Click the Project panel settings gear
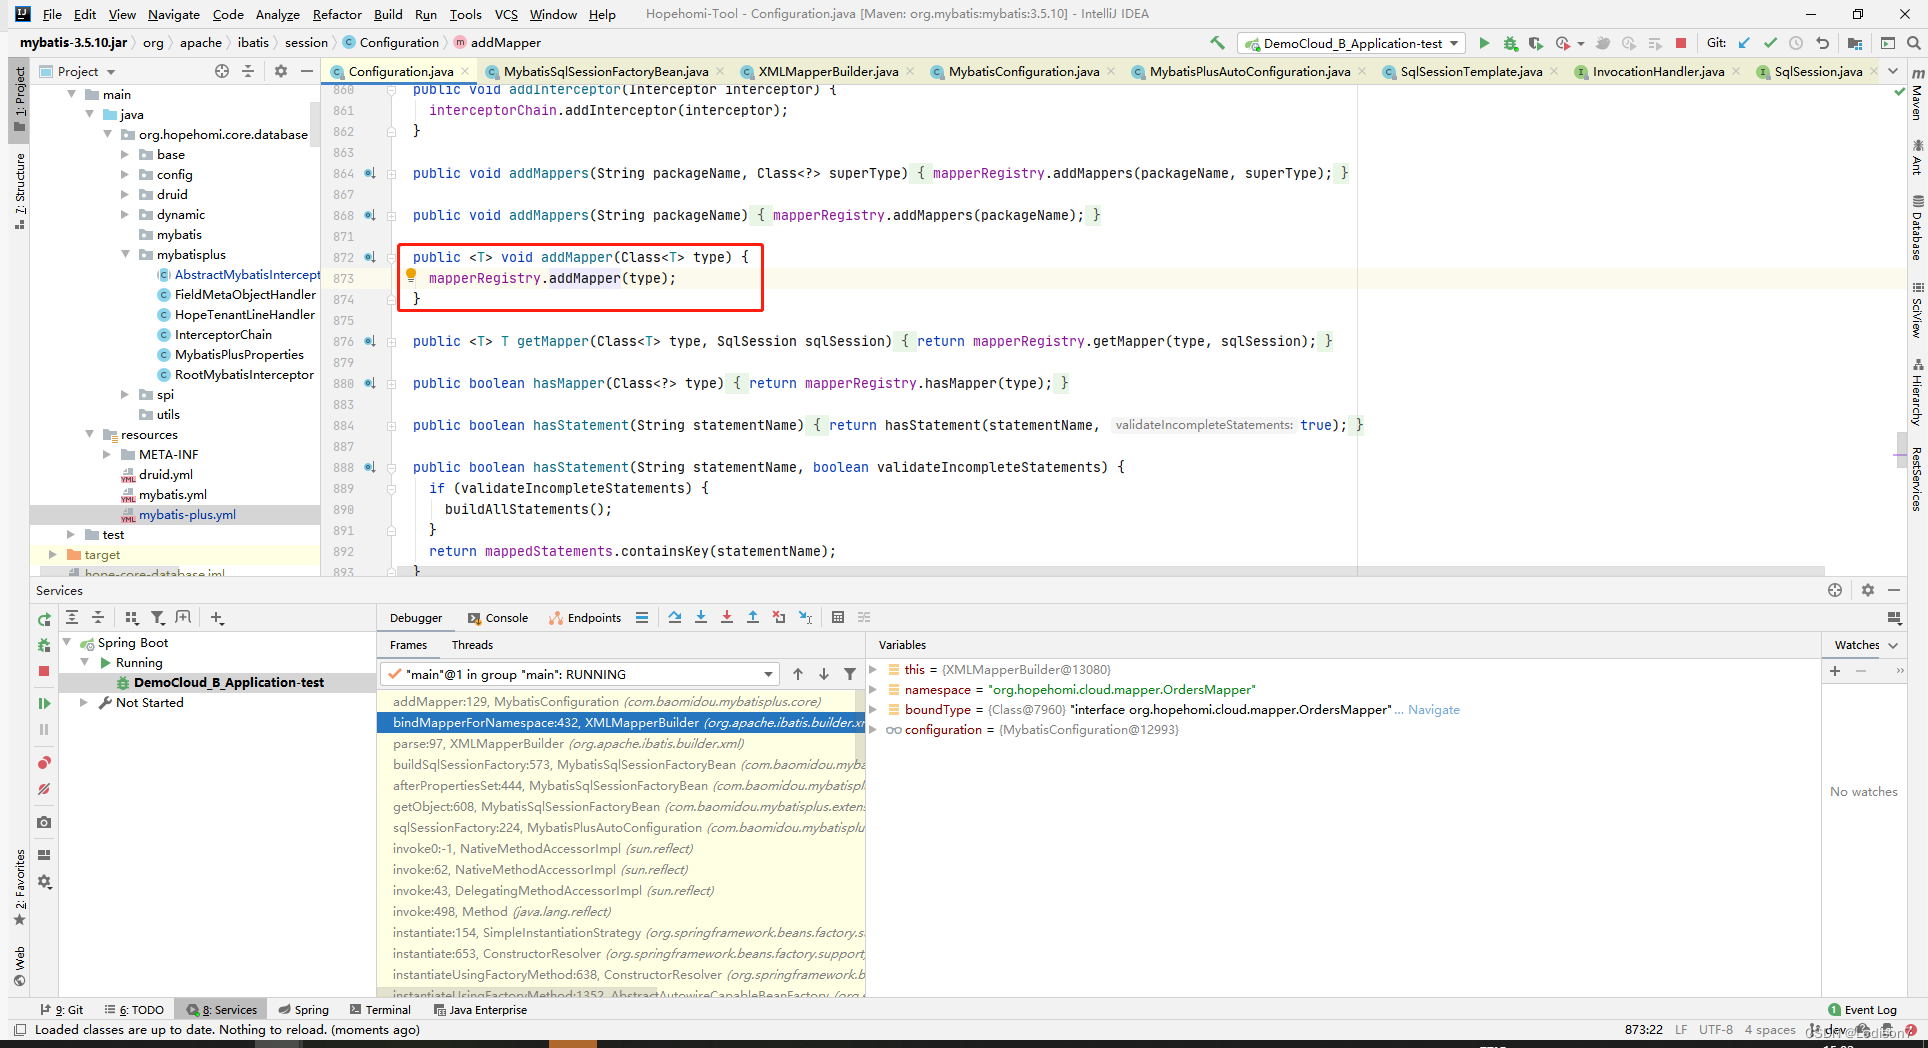 [x=281, y=71]
